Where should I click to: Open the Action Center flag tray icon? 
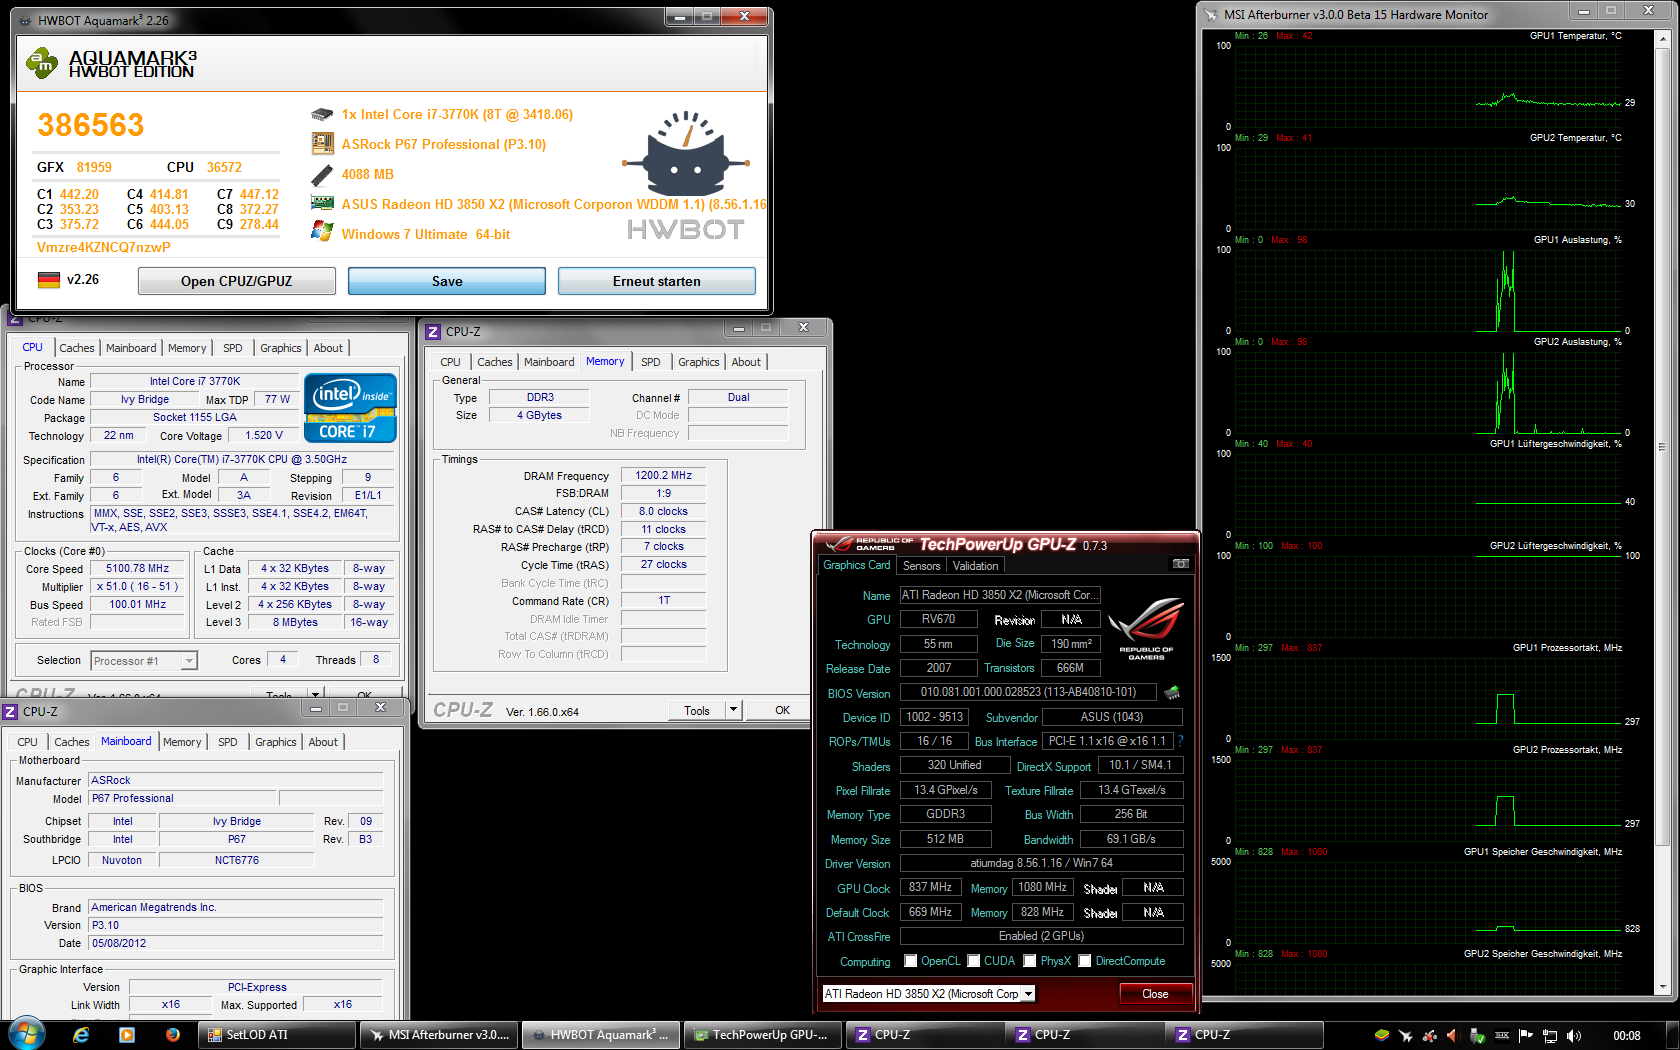tap(1526, 1035)
